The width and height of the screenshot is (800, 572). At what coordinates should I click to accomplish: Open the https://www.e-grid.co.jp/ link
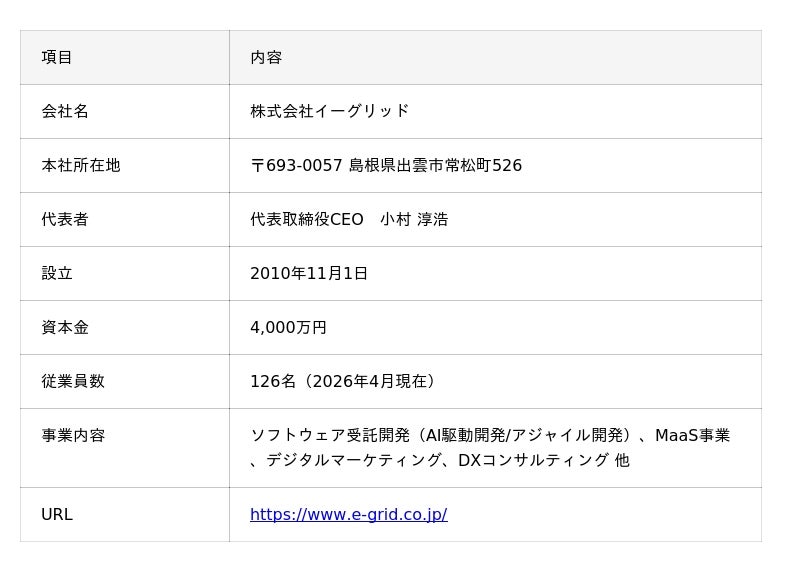(348, 515)
